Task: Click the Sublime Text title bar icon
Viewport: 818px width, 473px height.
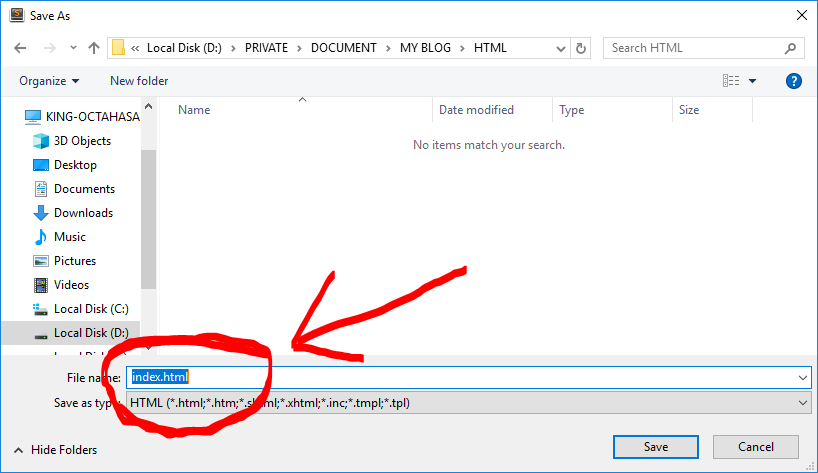Action: tap(17, 15)
